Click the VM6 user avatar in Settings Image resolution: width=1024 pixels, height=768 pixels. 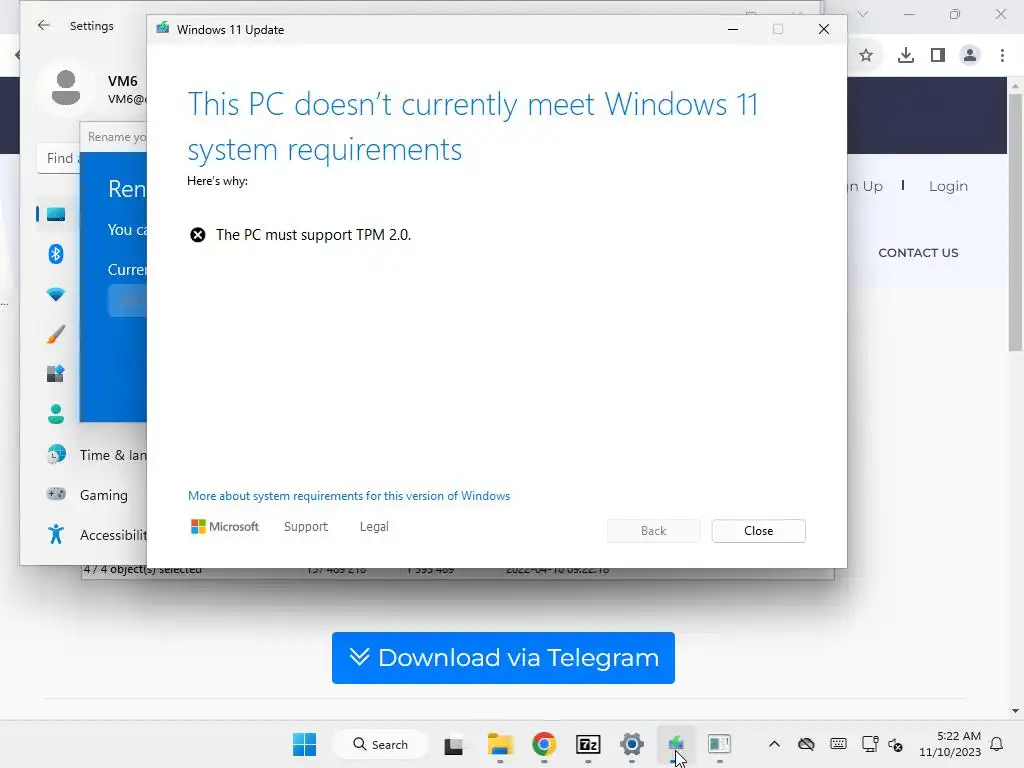pyautogui.click(x=66, y=88)
